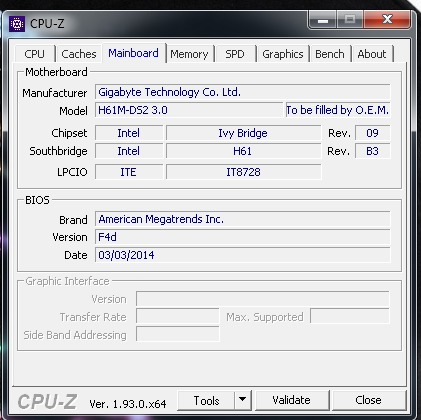Show the About tab
The height and width of the screenshot is (420, 421).
click(x=372, y=54)
